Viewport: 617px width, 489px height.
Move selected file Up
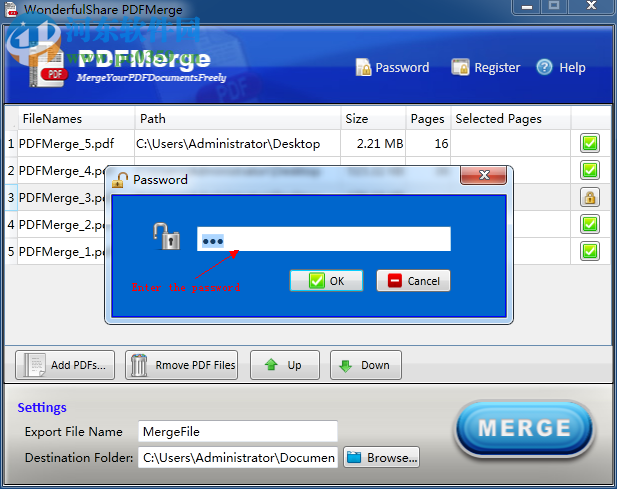(x=285, y=365)
